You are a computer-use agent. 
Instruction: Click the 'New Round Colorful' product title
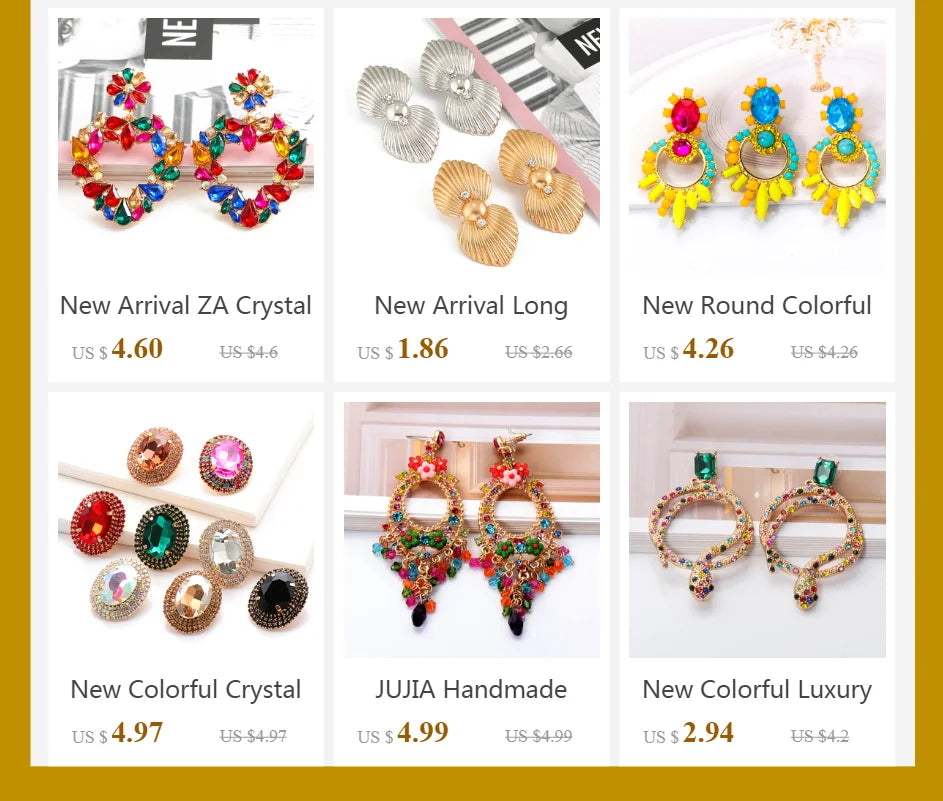(x=757, y=305)
